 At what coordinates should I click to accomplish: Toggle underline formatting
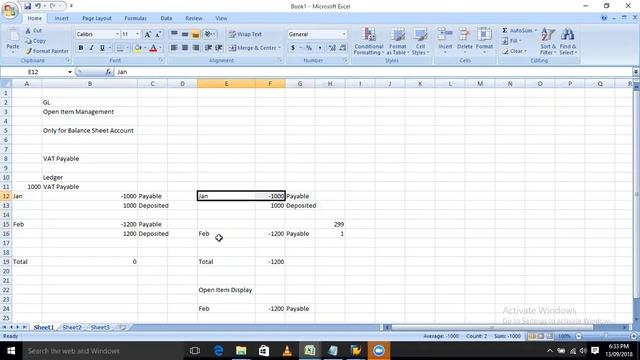[102, 48]
